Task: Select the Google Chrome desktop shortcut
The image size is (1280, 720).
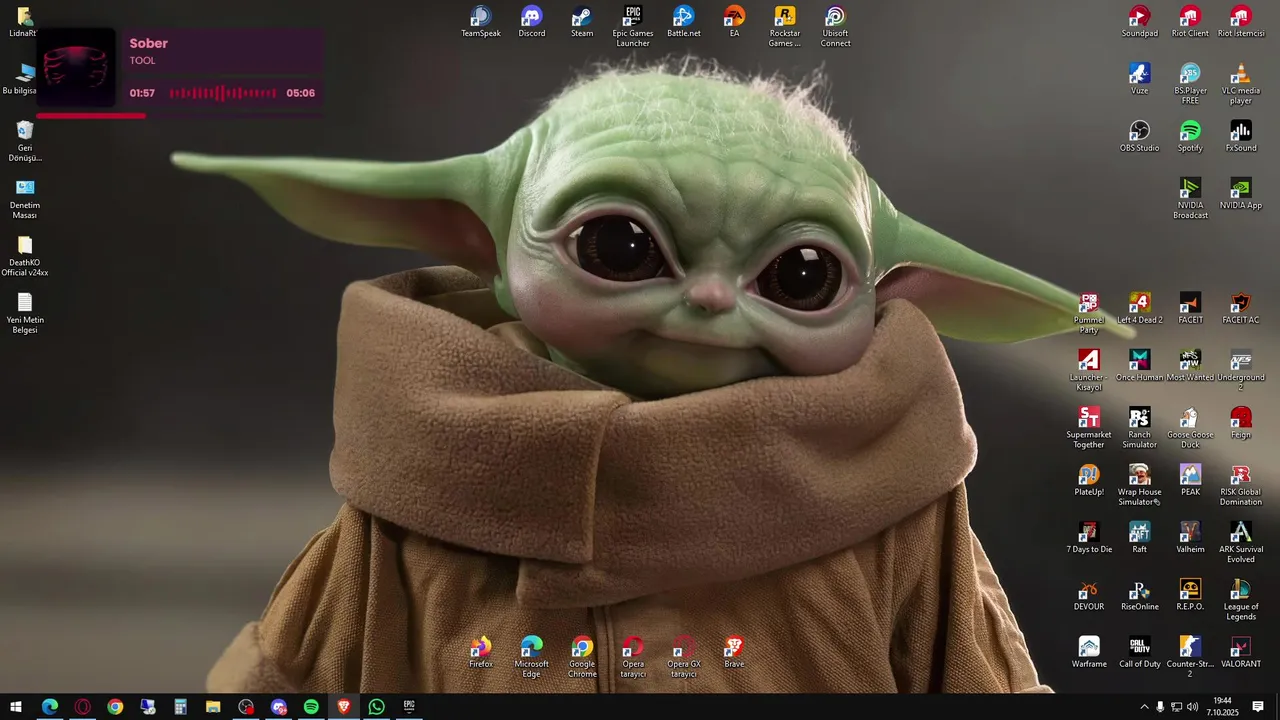Action: (x=582, y=657)
